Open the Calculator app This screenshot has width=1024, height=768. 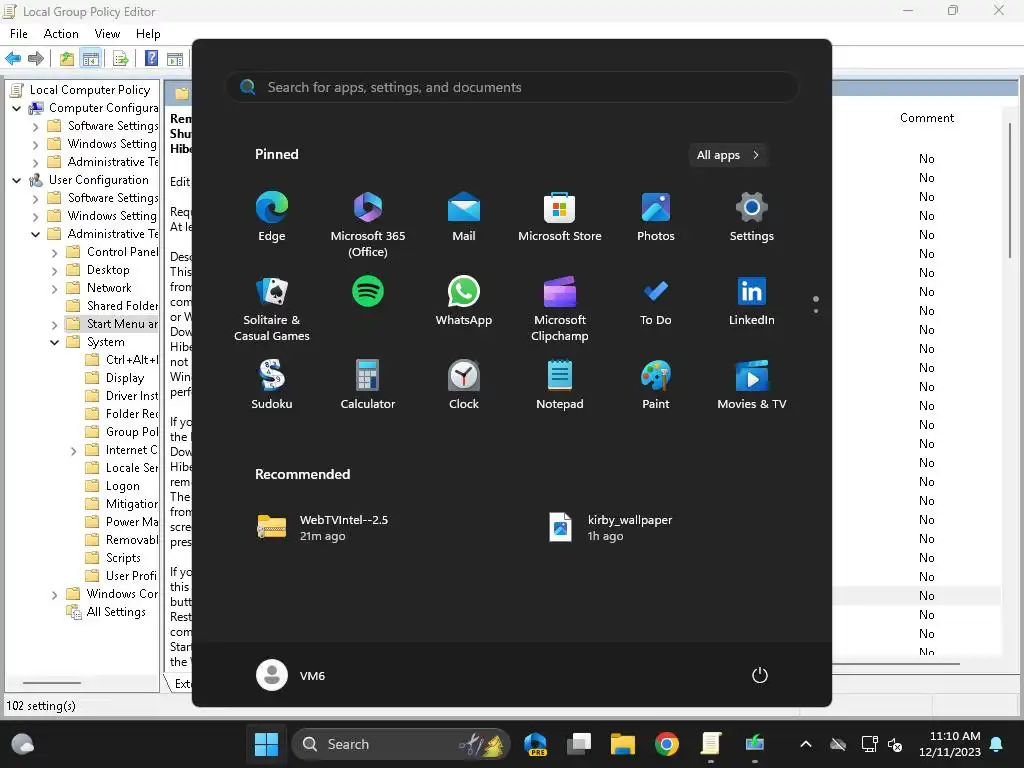point(368,385)
